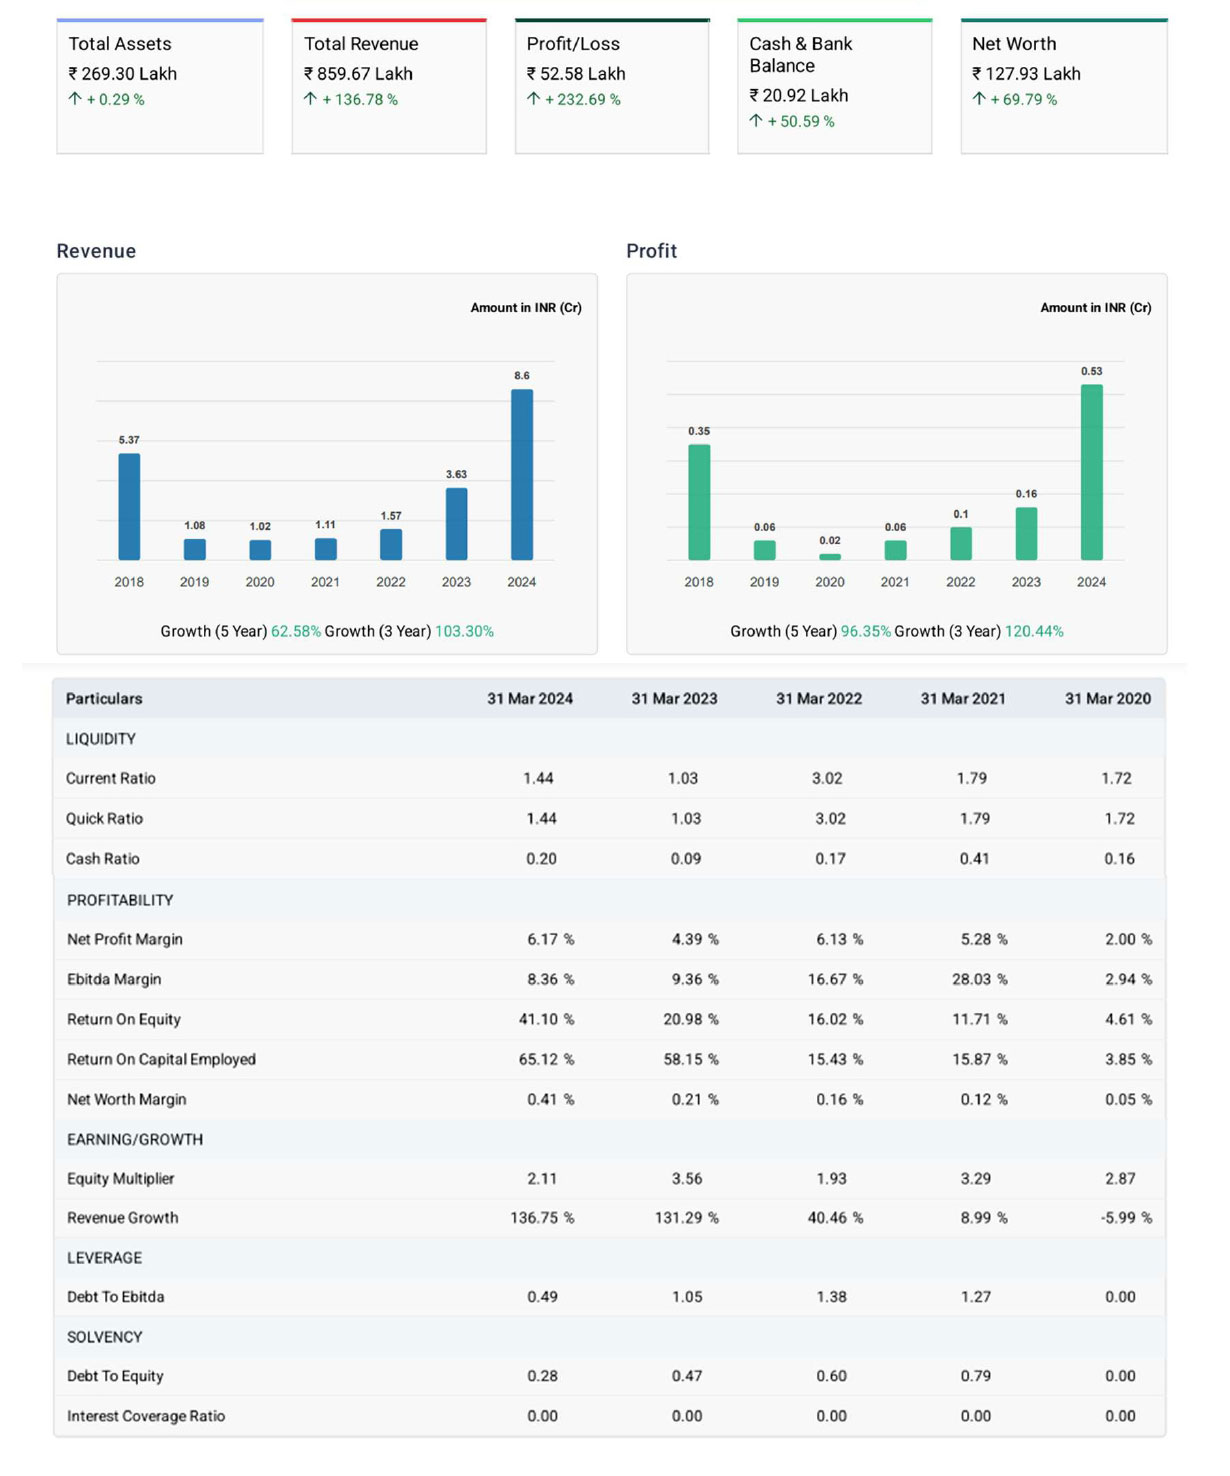Screen dimensions: 1230x1476
Task: Select the 2018 green profit bar
Action: pos(699,502)
